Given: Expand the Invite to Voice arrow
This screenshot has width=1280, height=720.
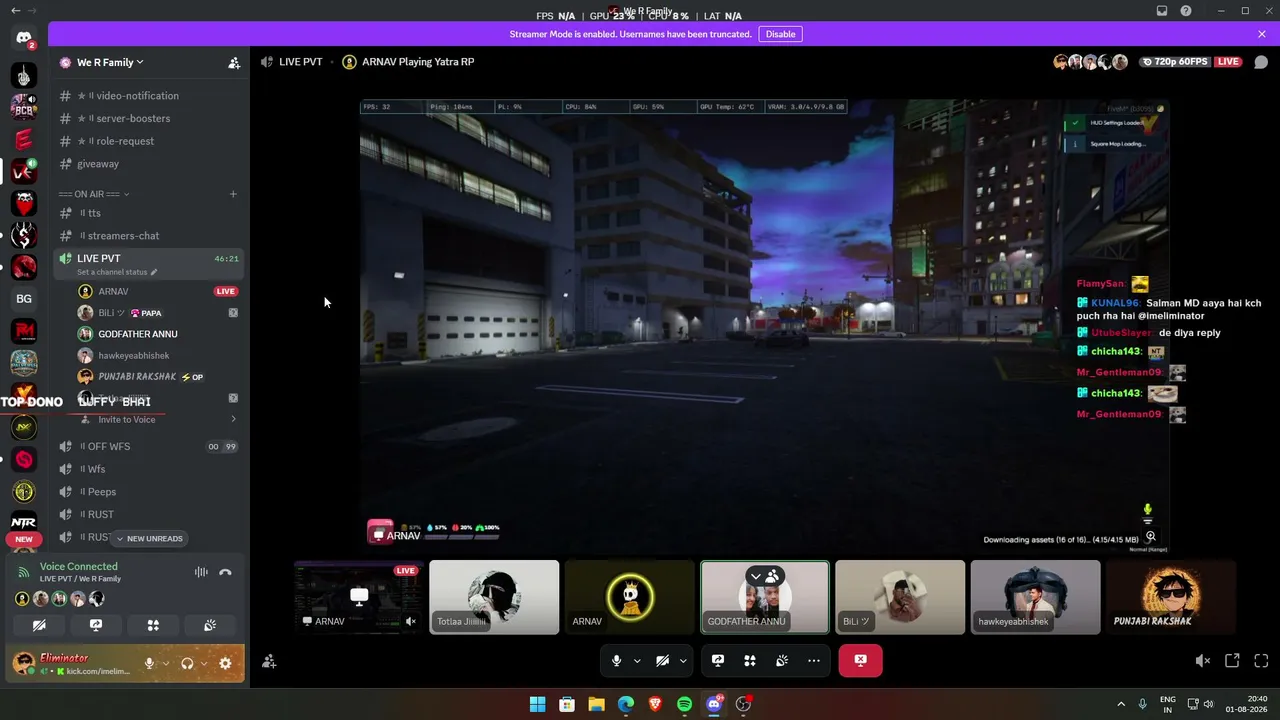Looking at the screenshot, I should tap(234, 419).
